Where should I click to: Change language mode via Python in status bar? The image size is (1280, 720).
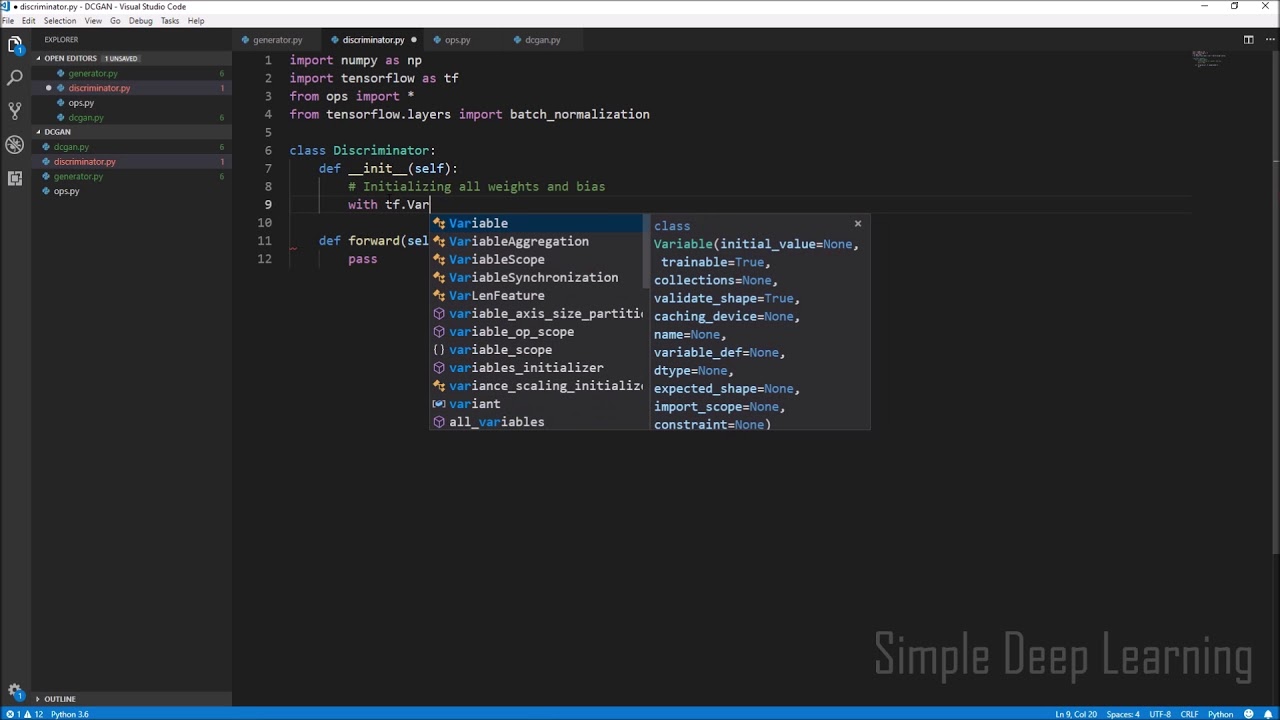[x=1220, y=714]
